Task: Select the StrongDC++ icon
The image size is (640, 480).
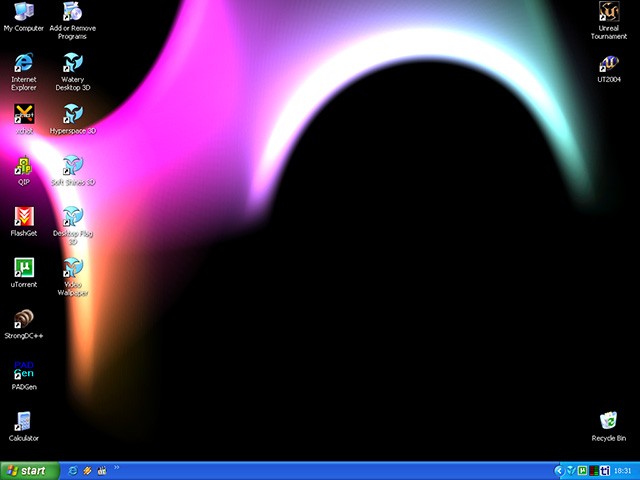Action: 24,324
